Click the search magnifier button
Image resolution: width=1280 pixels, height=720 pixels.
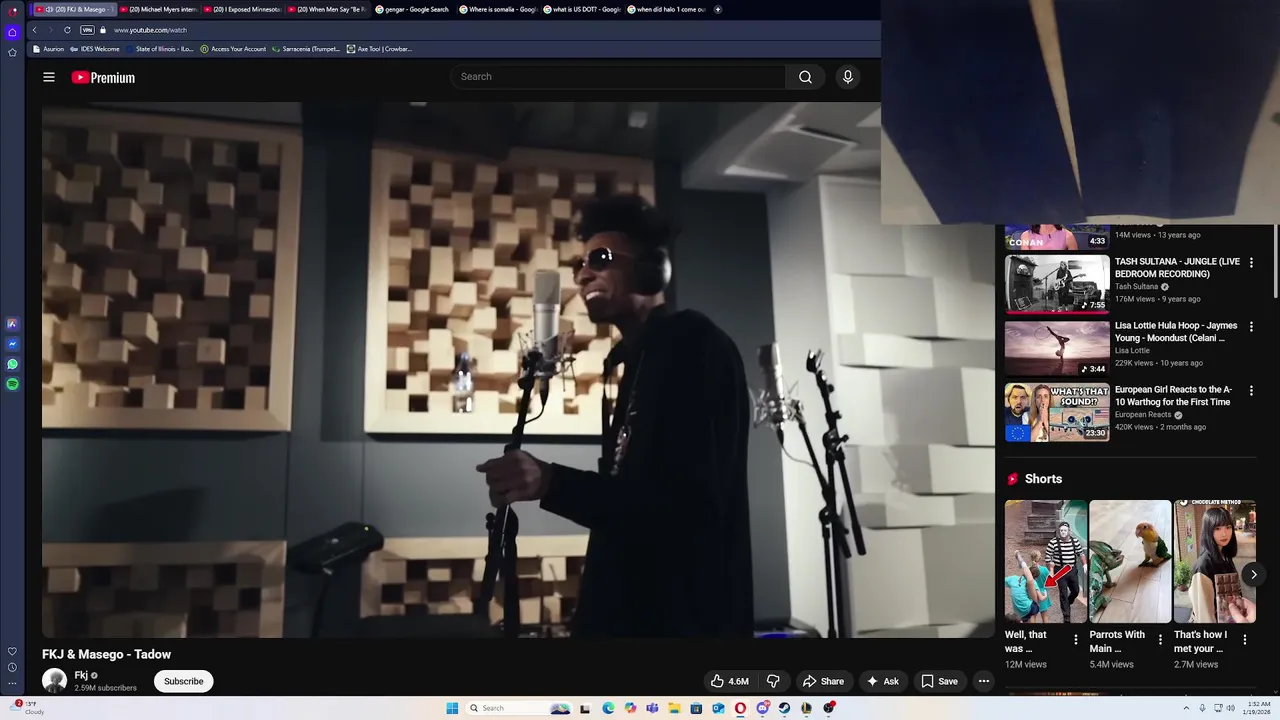pyautogui.click(x=805, y=77)
